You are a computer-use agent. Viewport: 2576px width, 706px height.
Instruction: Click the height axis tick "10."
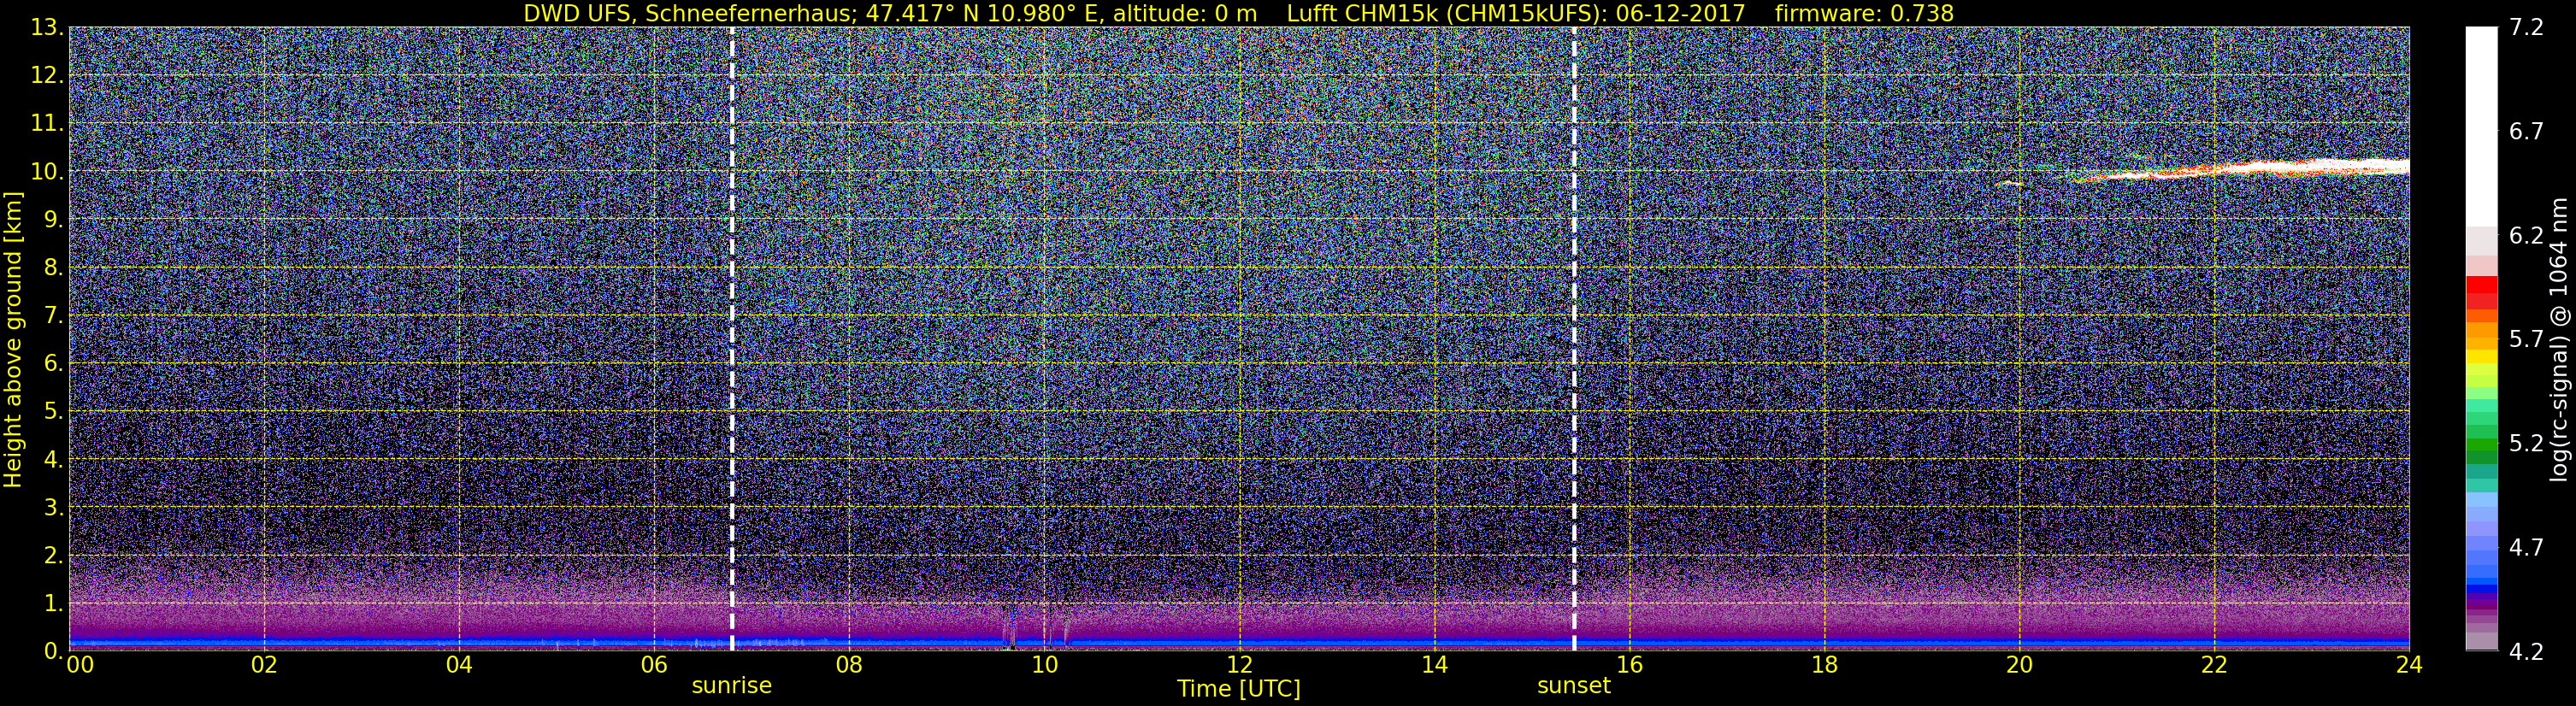pos(47,172)
